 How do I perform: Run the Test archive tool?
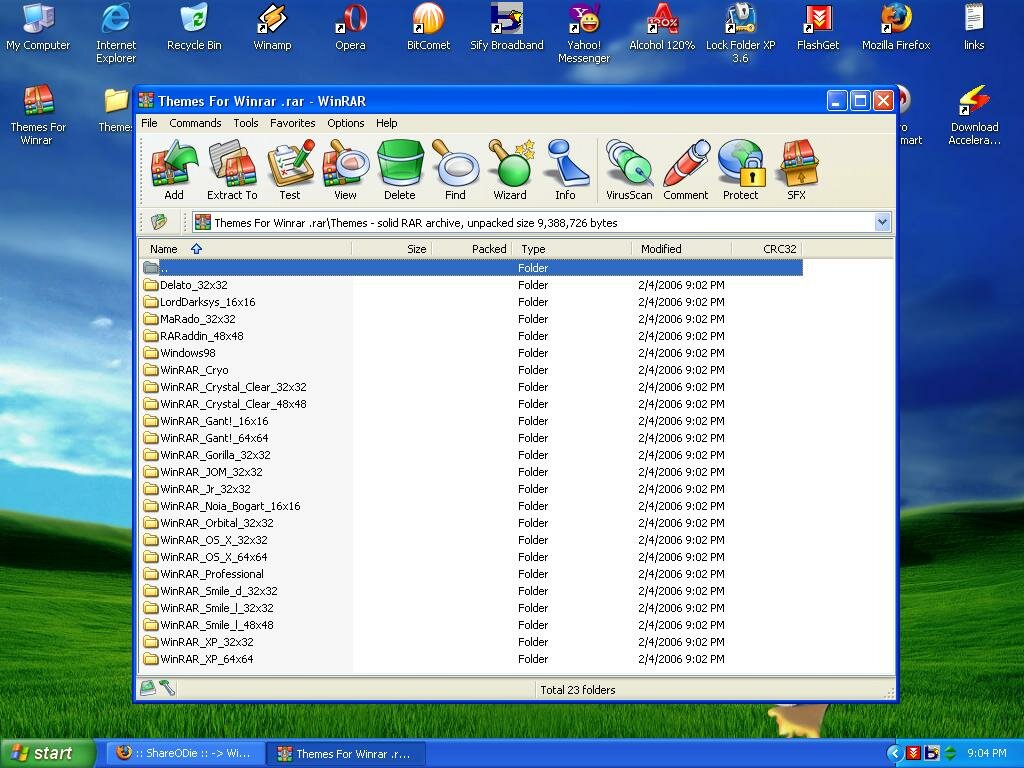[x=290, y=169]
